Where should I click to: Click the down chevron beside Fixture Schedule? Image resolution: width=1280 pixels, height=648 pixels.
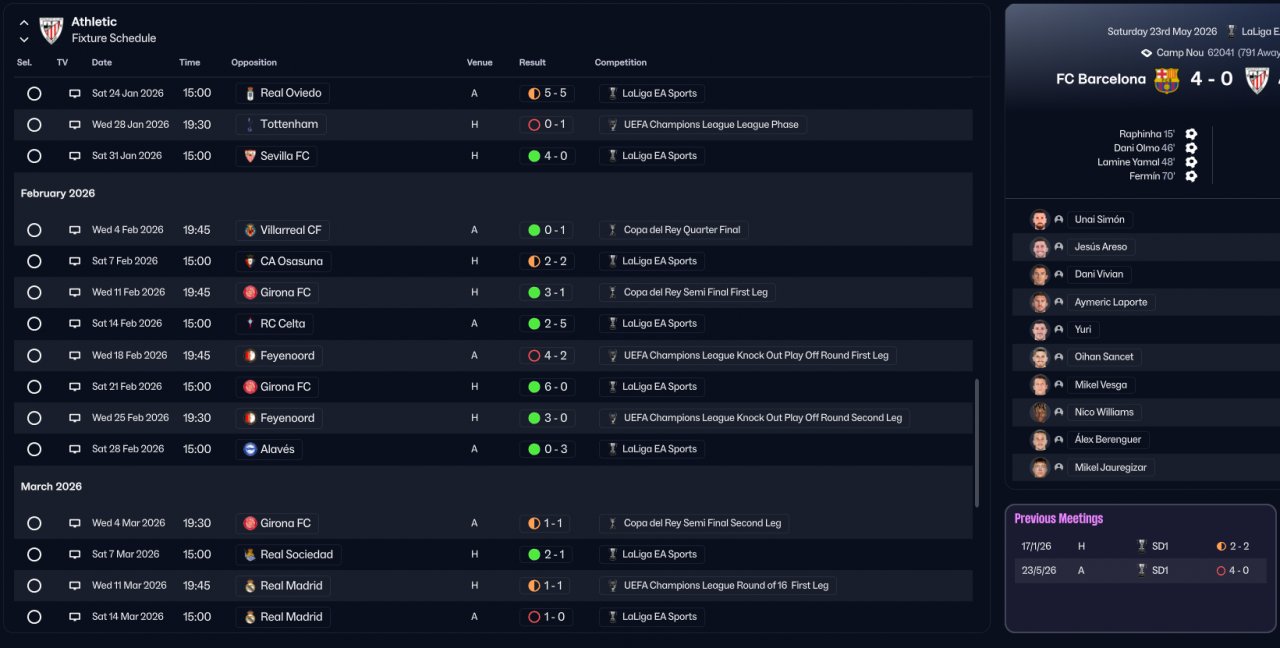(24, 39)
